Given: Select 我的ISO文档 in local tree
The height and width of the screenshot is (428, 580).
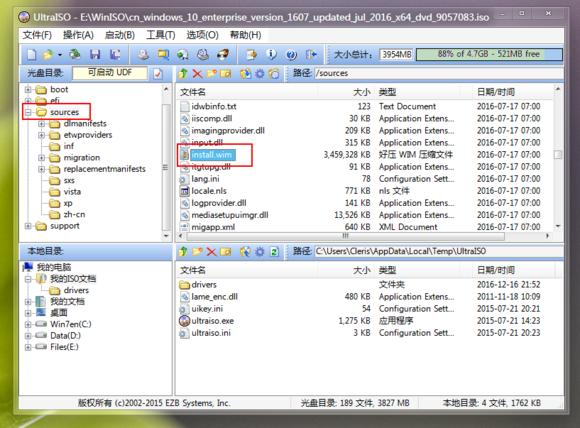Looking at the screenshot, I should click(73, 279).
